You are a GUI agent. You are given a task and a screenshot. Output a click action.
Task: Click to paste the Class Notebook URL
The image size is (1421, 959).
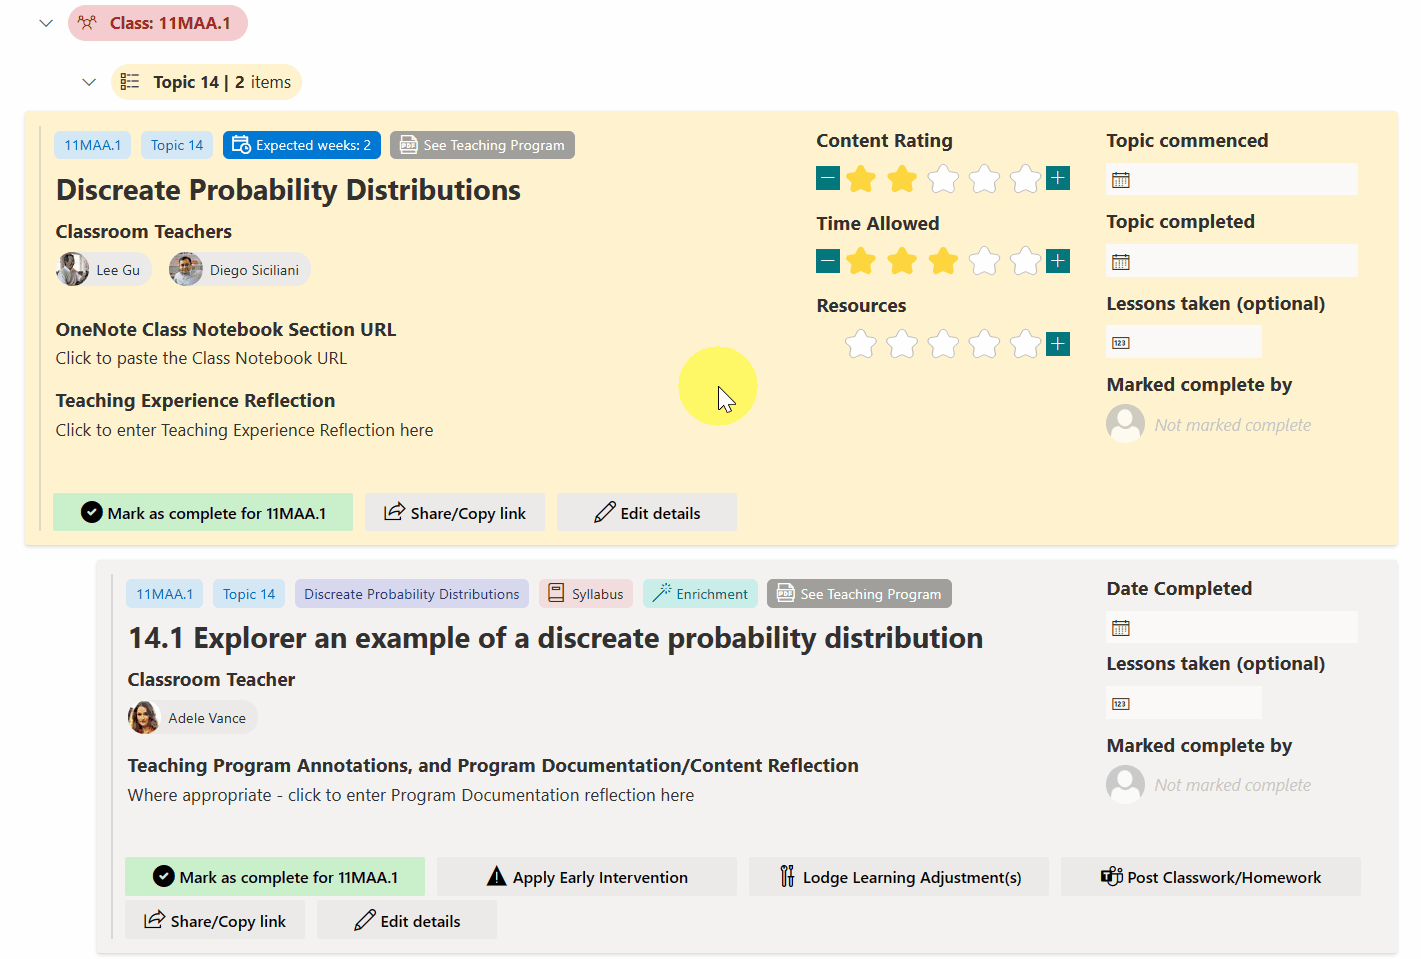click(201, 358)
